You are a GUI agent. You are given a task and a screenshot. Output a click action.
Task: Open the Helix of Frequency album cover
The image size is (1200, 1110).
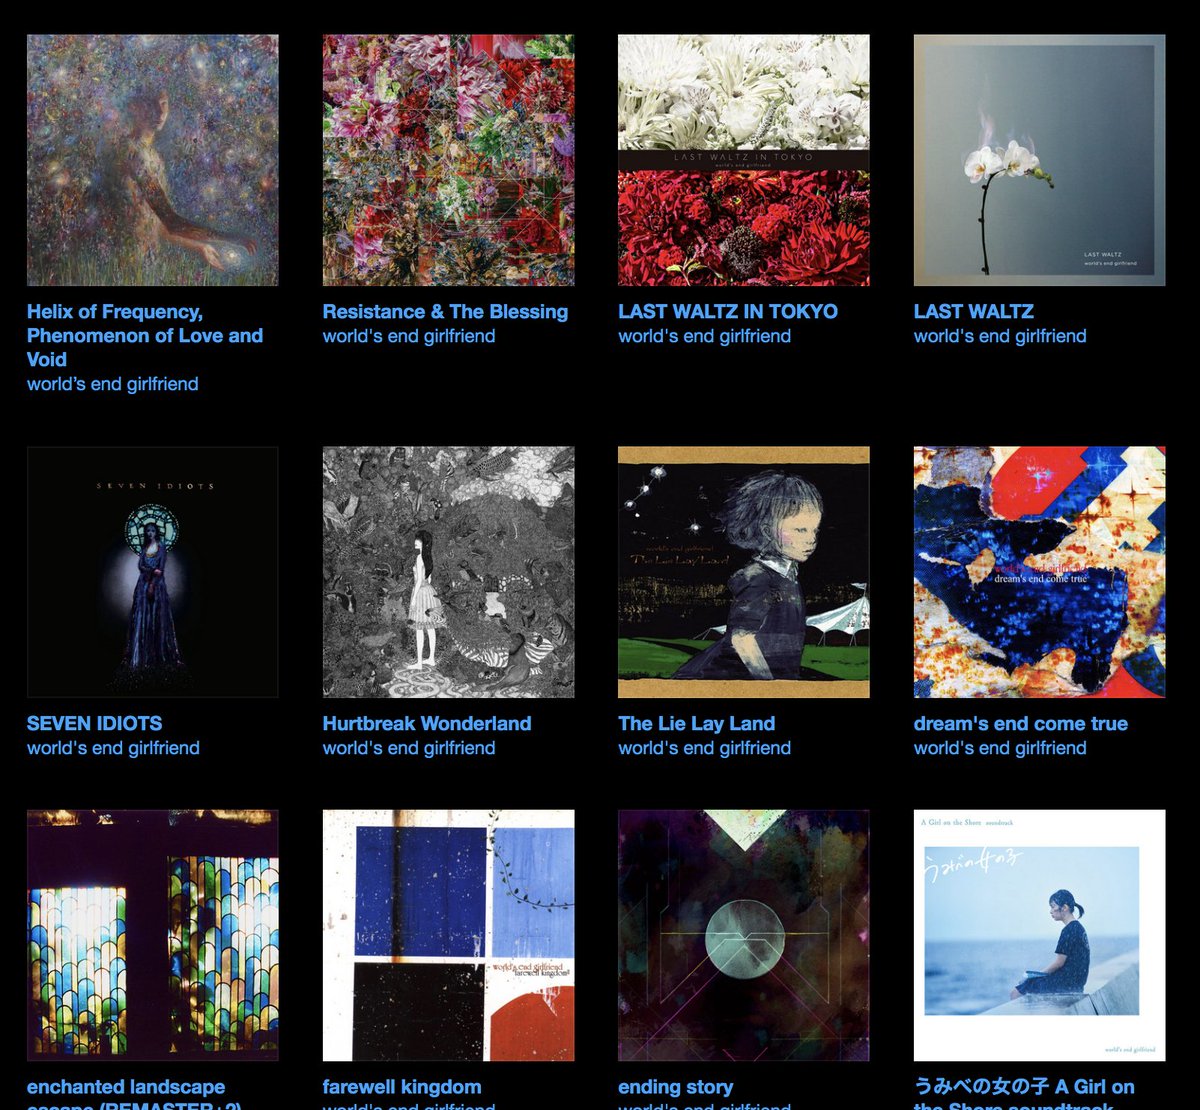pyautogui.click(x=152, y=160)
